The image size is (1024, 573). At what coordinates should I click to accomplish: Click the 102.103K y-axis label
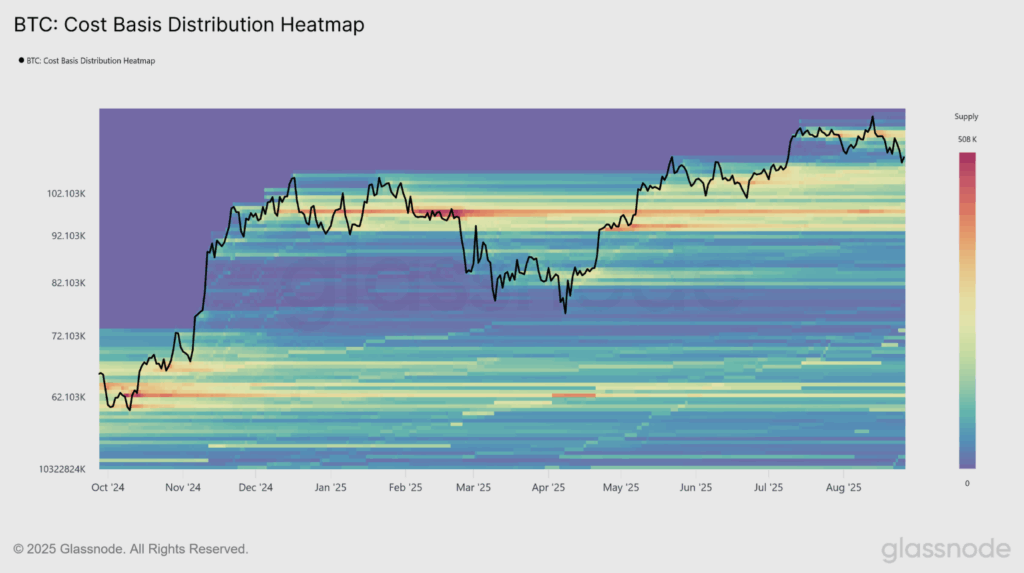coord(66,193)
